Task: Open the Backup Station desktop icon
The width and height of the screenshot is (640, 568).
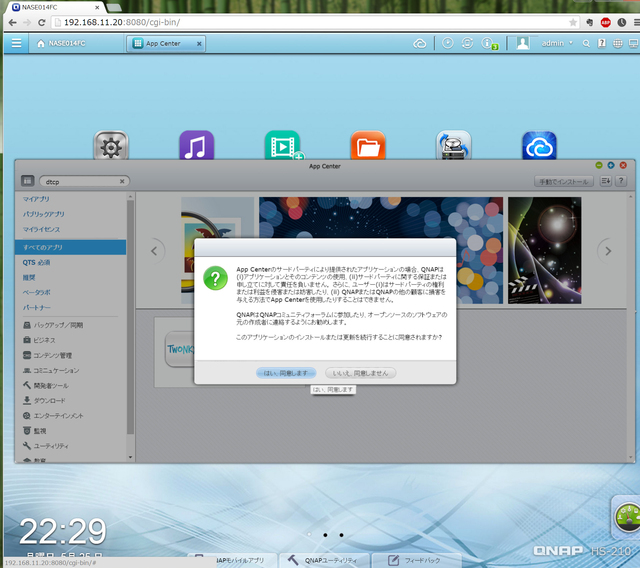Action: [453, 146]
